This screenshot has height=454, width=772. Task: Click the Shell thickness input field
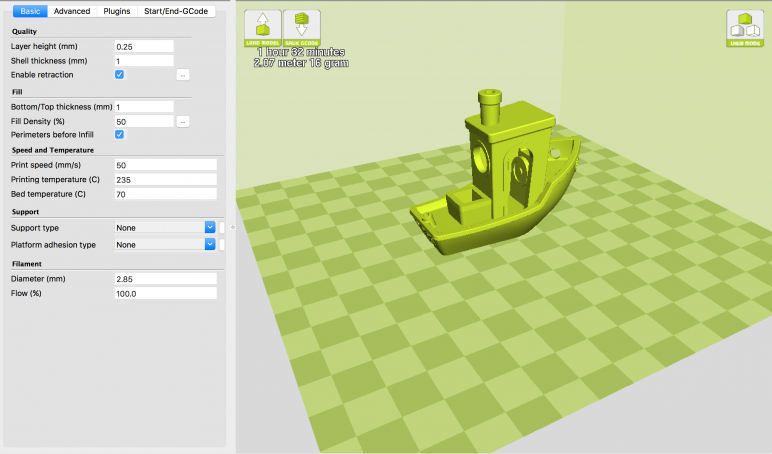(144, 61)
